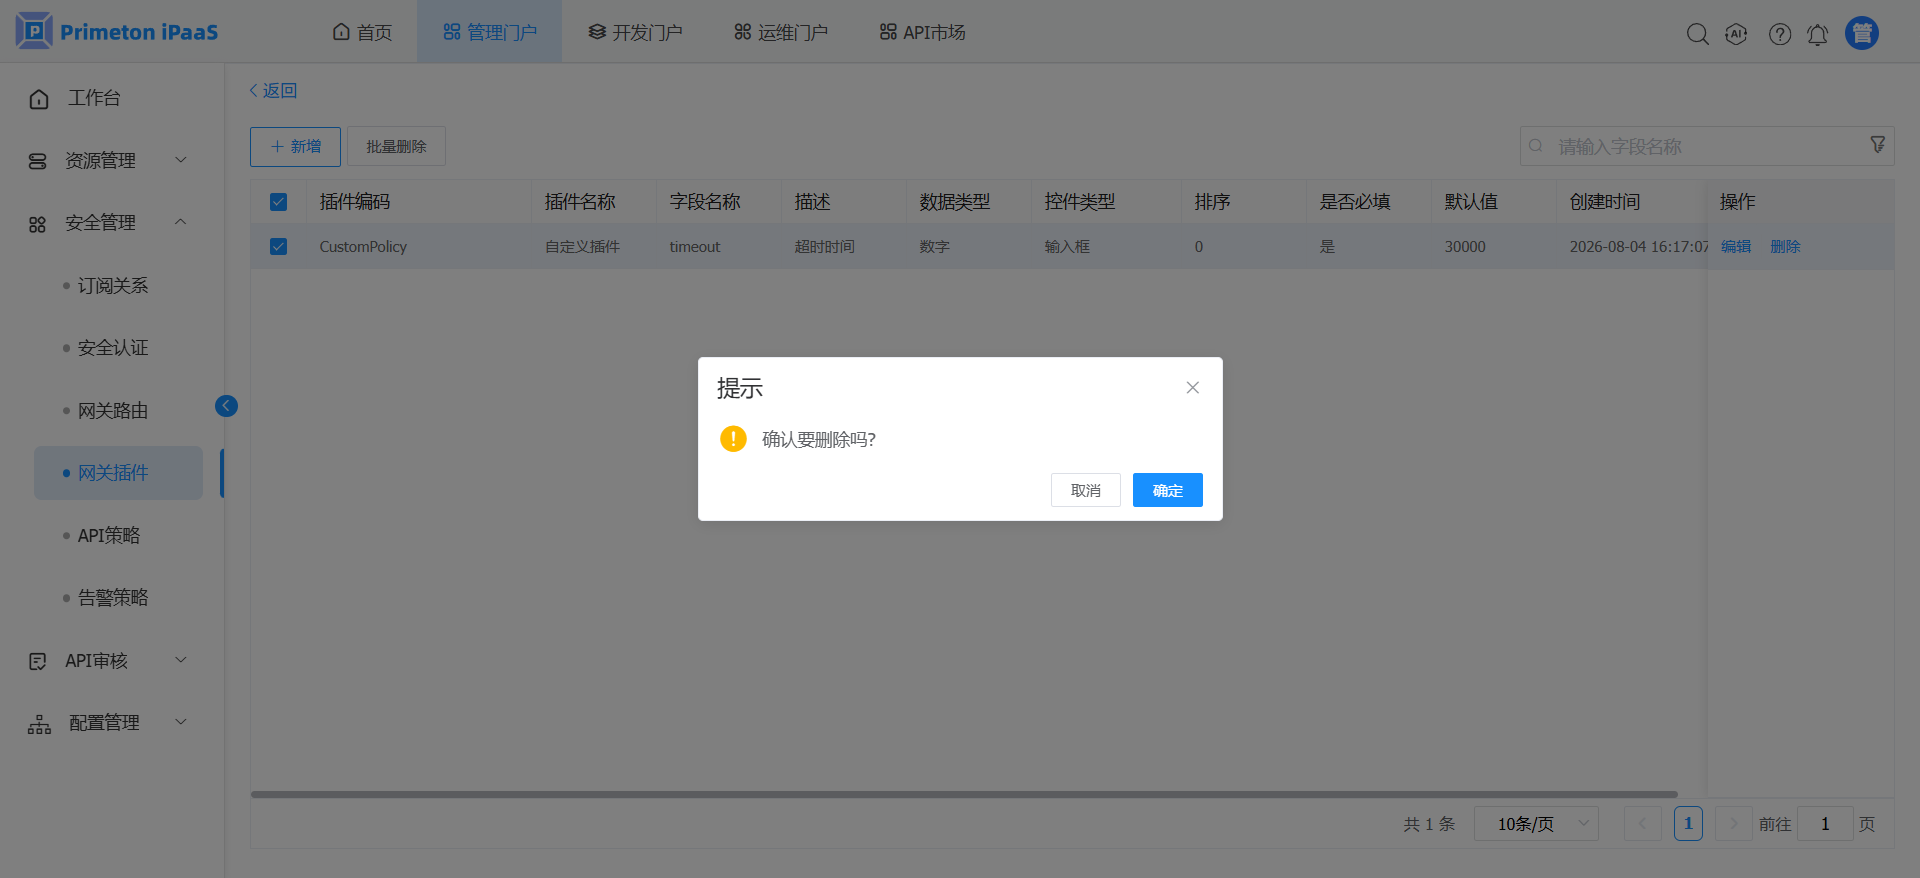Open the search magnifier icon in header
The height and width of the screenshot is (878, 1920).
pos(1697,34)
